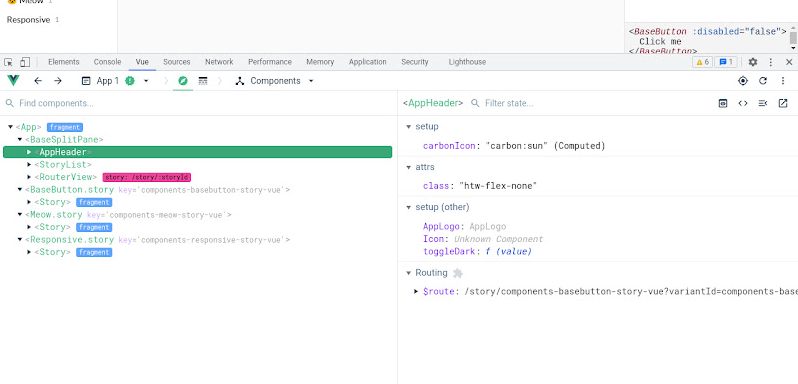The height and width of the screenshot is (384, 798).
Task: Click the inspect DOM icon
Action: (x=762, y=103)
